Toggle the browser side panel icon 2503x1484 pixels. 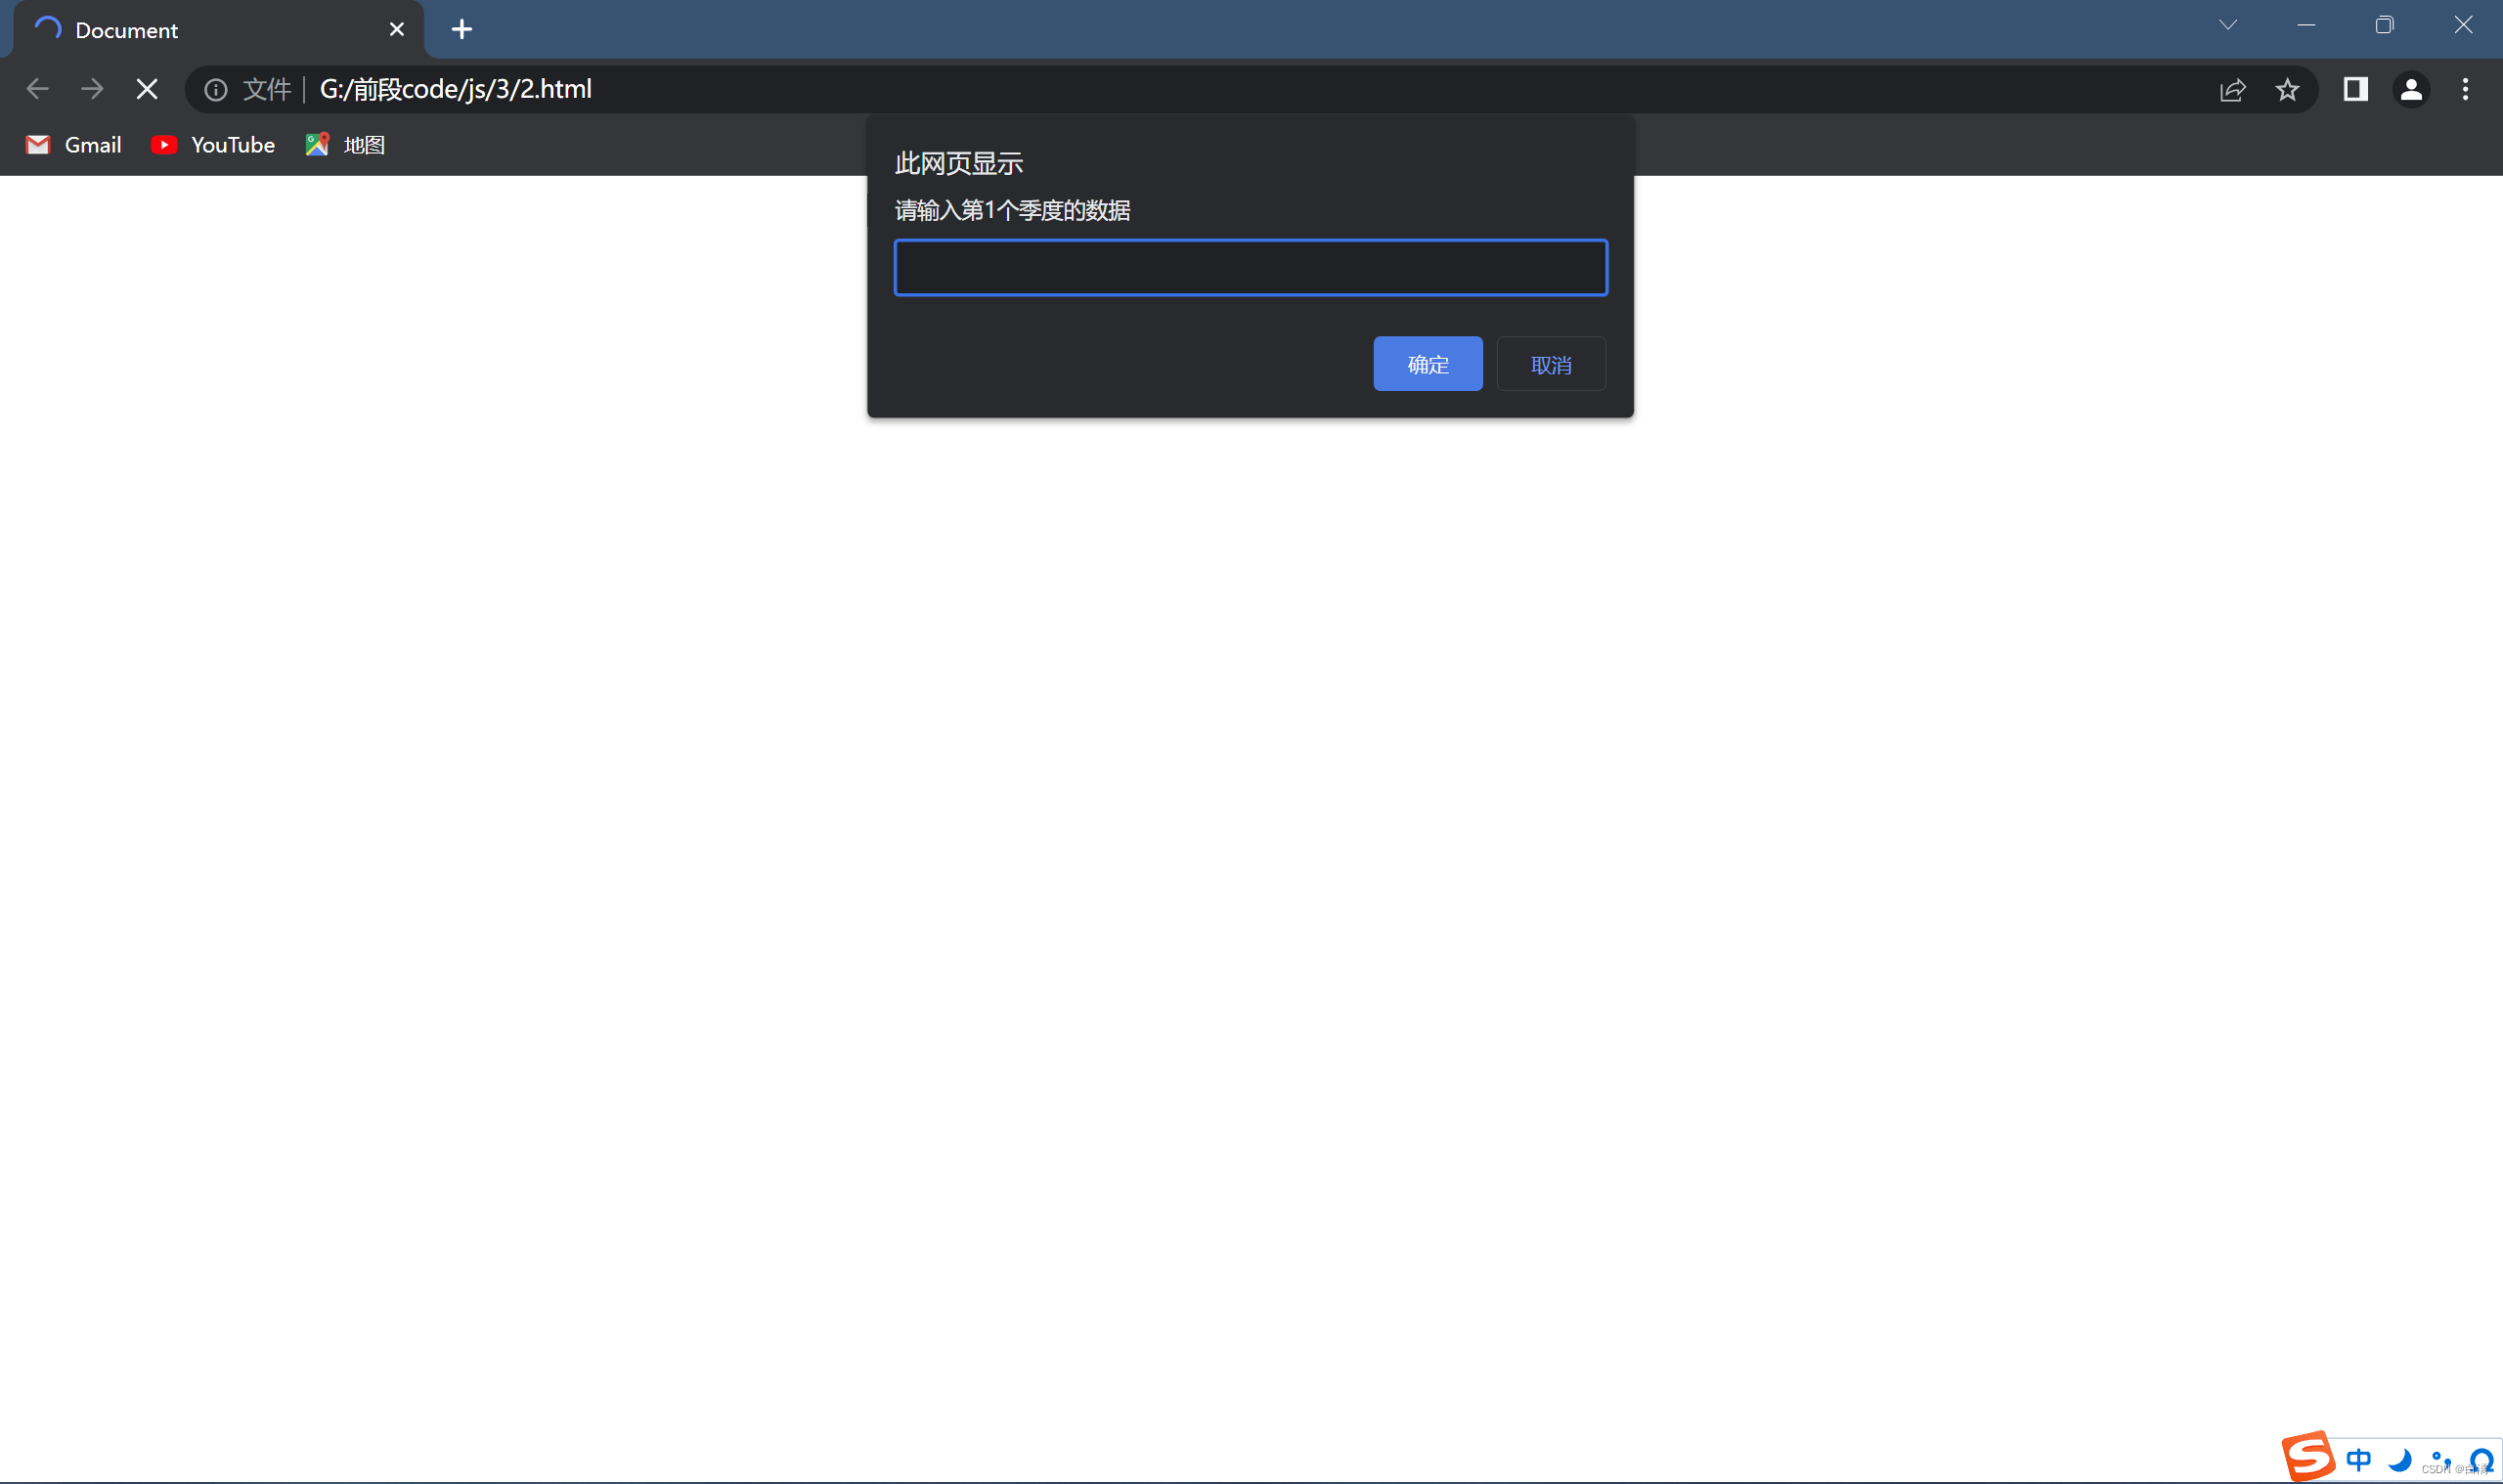(2355, 90)
